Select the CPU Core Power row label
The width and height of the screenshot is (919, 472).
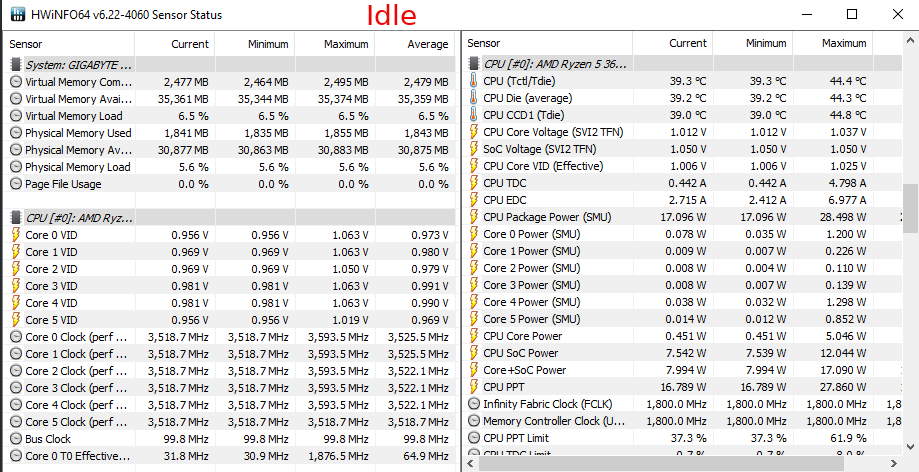pyautogui.click(x=523, y=336)
